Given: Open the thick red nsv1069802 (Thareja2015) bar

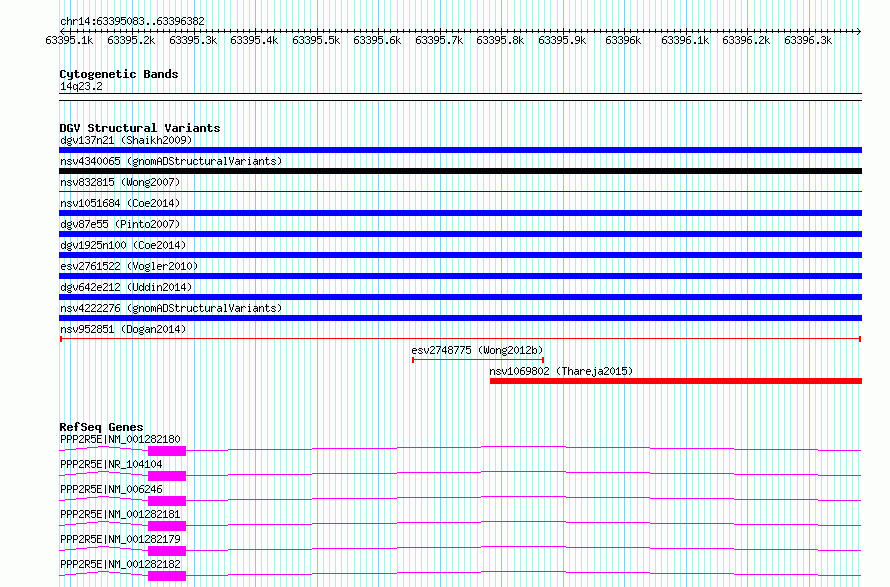Looking at the screenshot, I should click(x=676, y=381).
